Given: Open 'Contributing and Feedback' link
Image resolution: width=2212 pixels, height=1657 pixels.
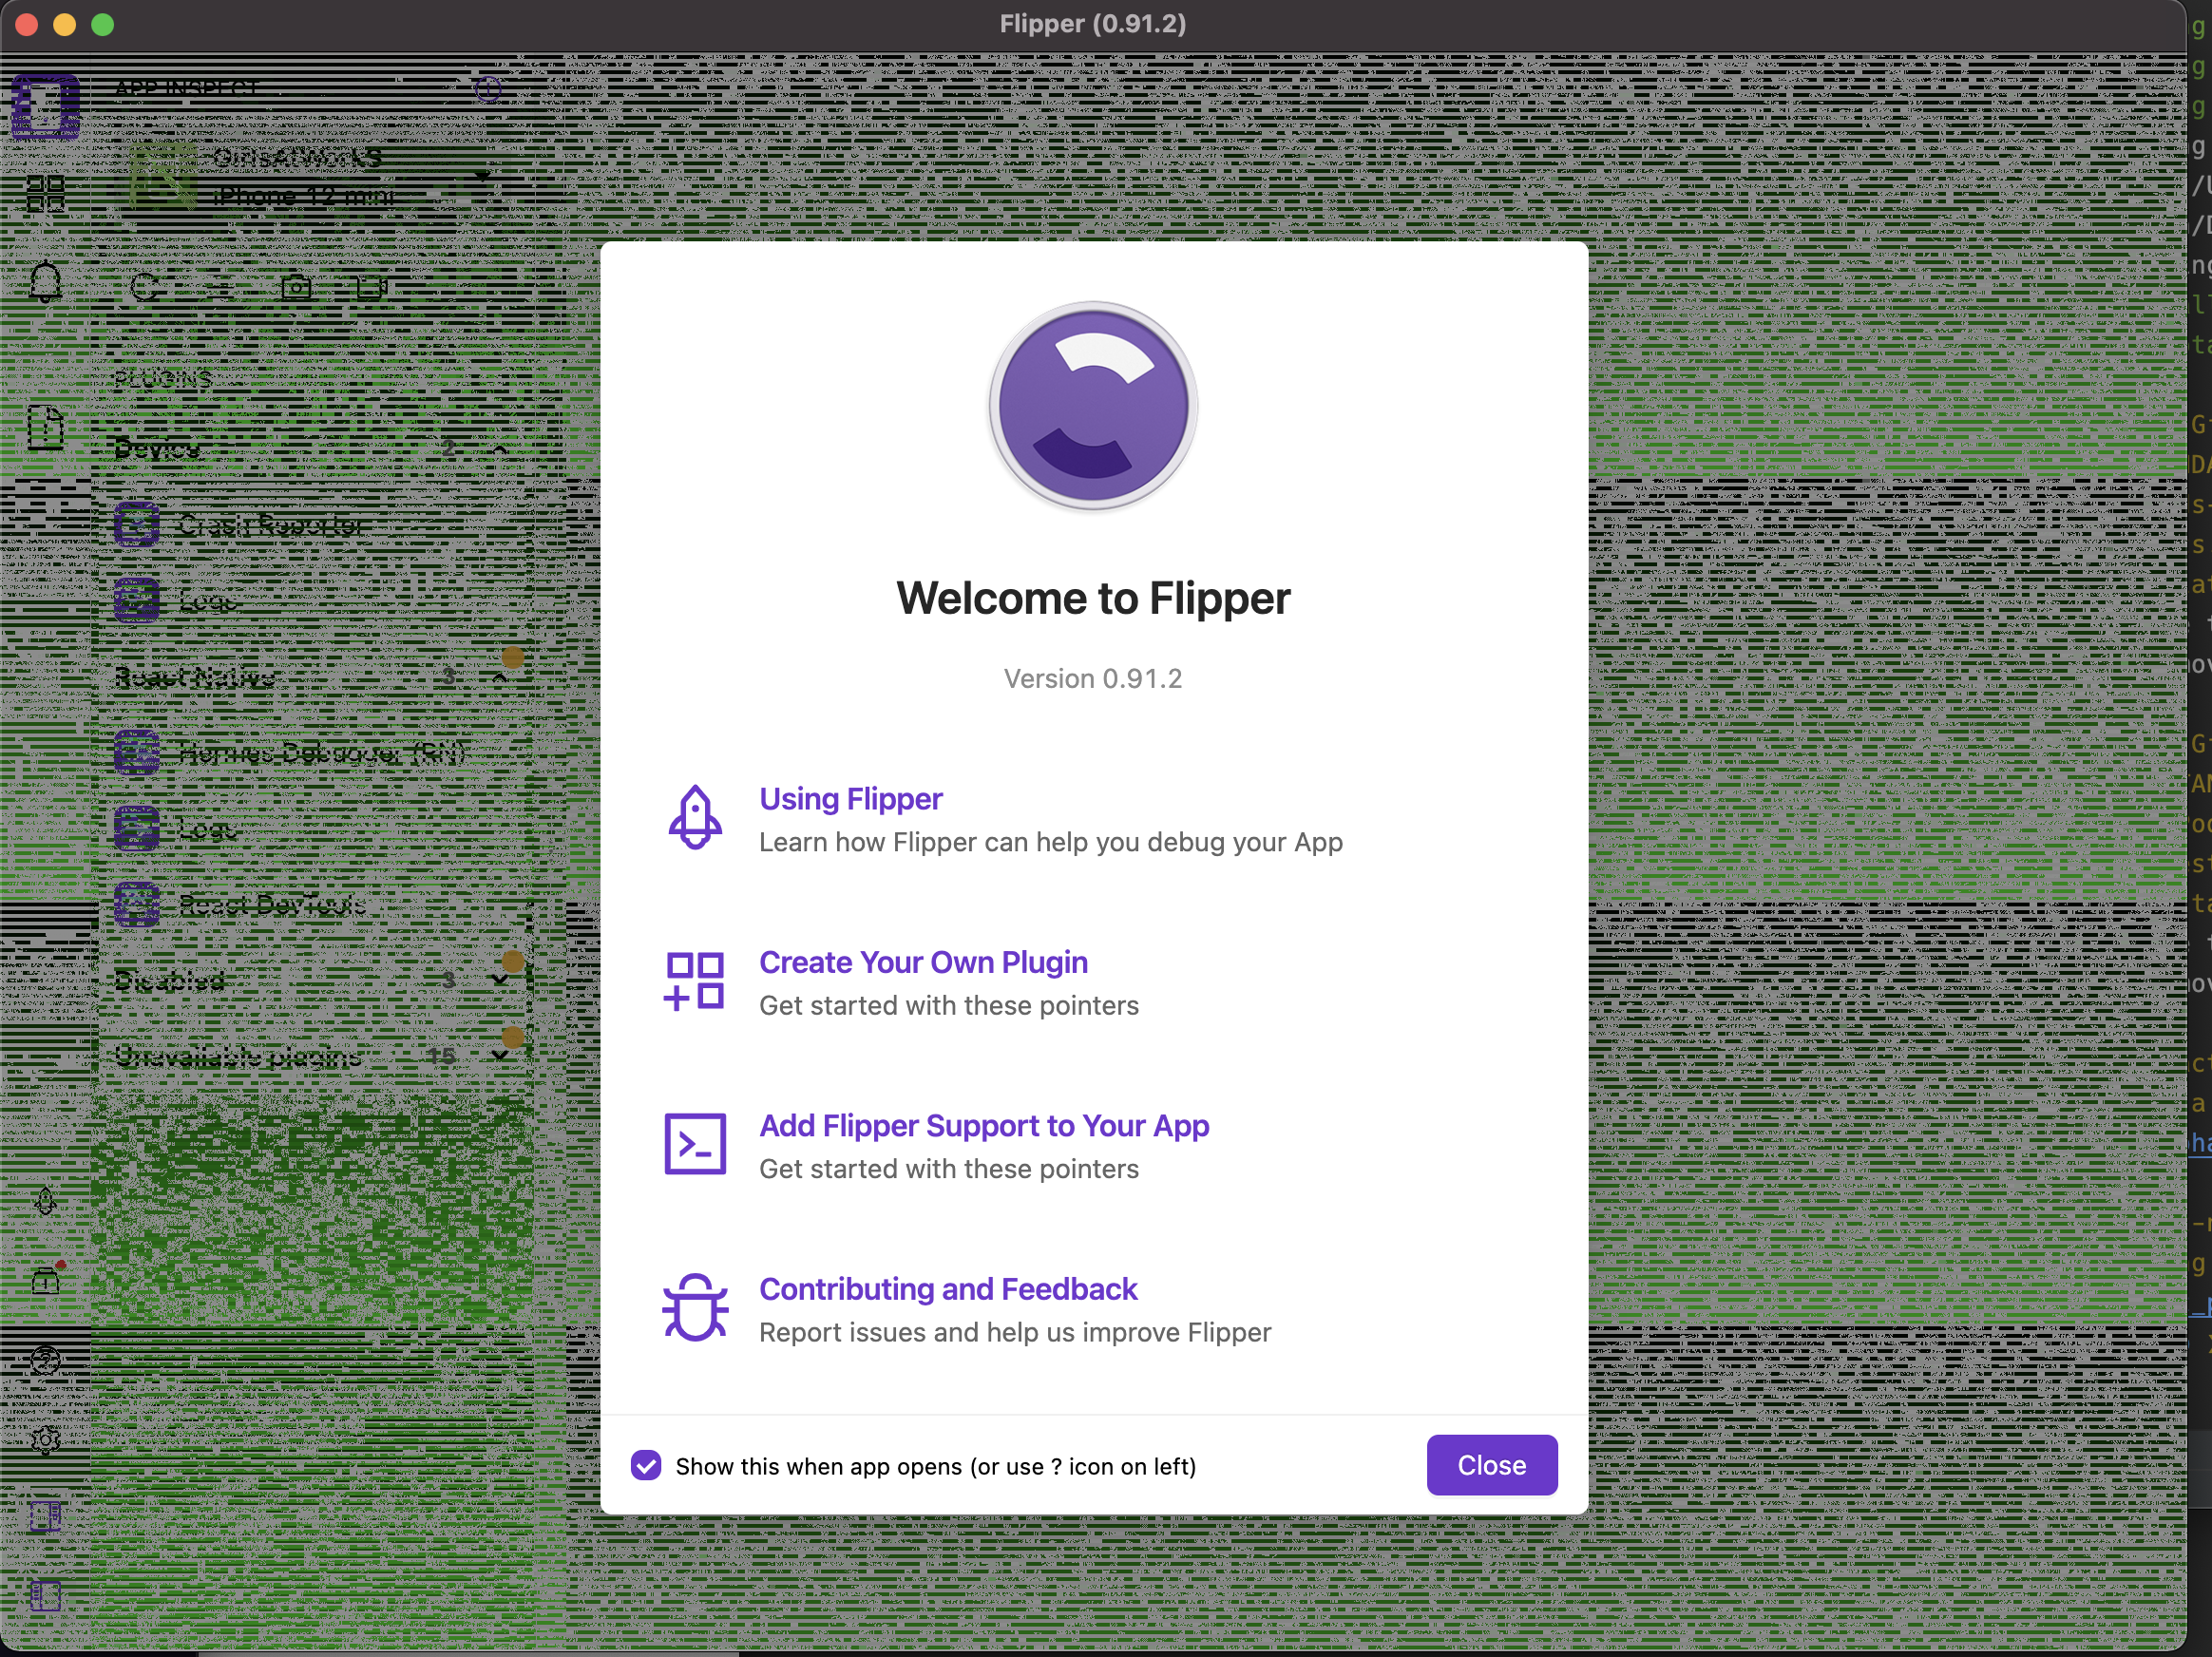Looking at the screenshot, I should [948, 1289].
